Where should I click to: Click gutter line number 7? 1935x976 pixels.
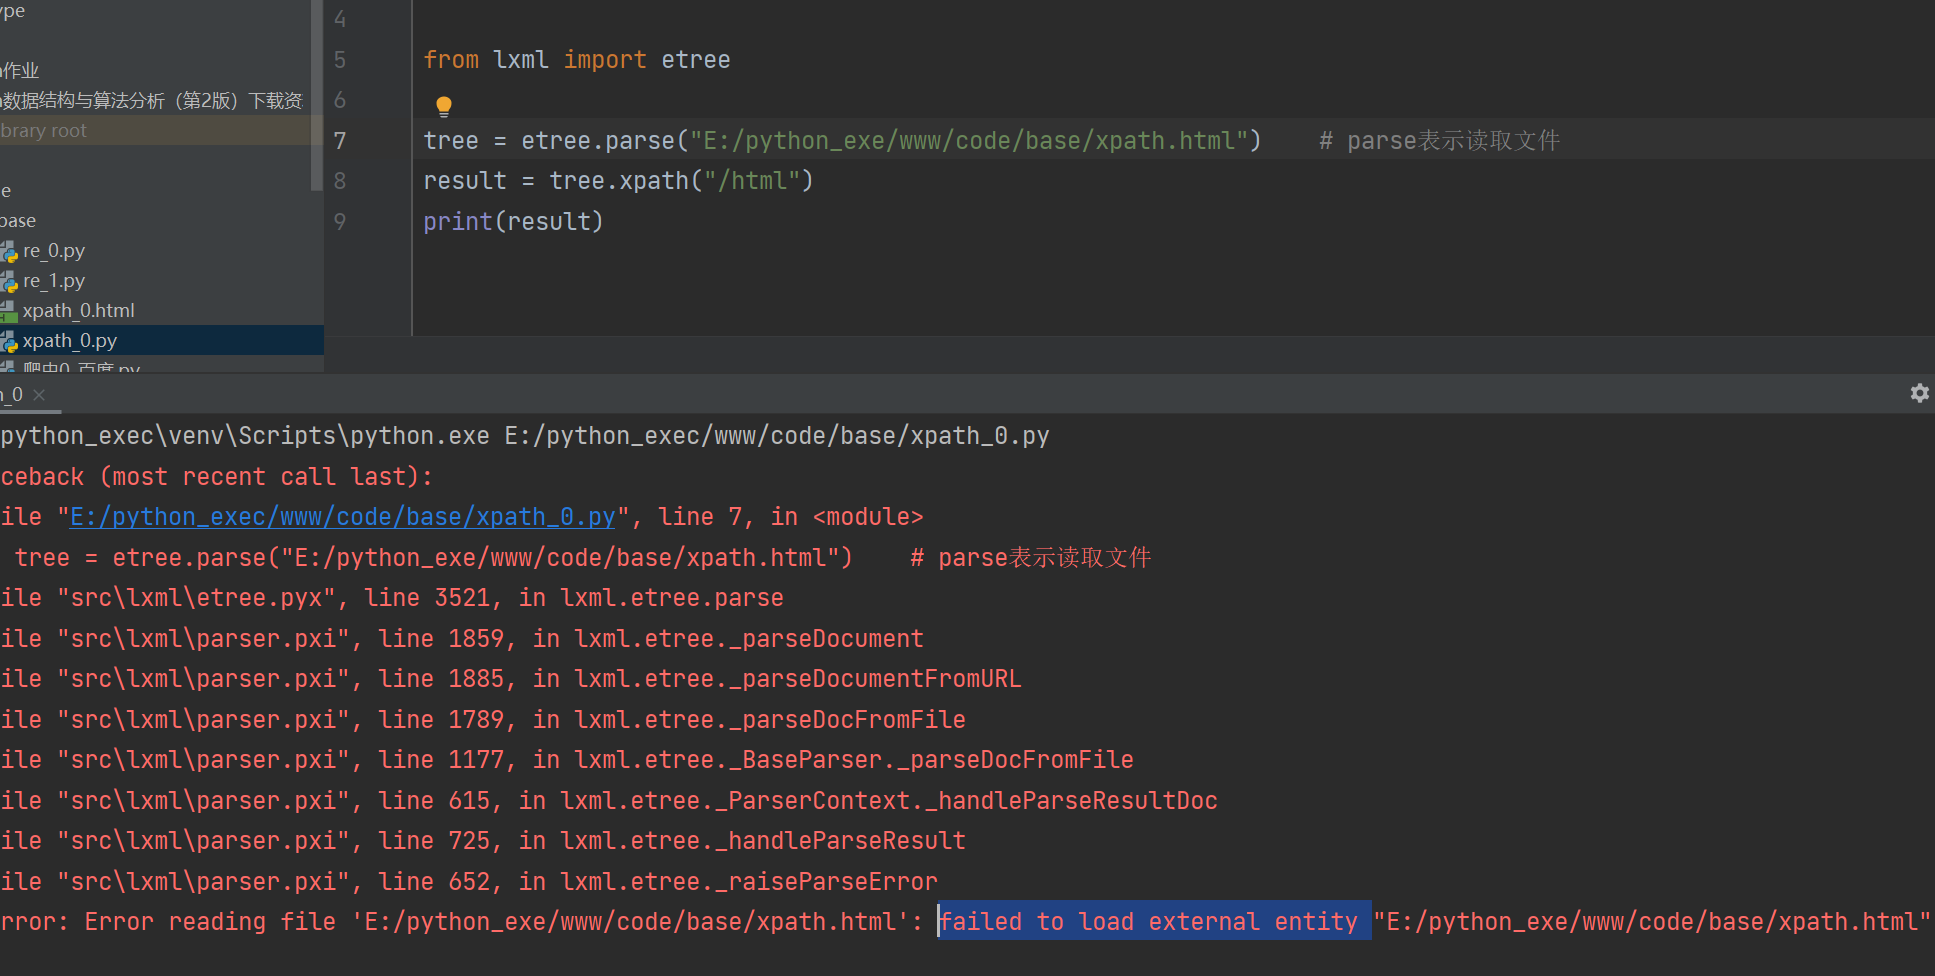click(x=340, y=141)
